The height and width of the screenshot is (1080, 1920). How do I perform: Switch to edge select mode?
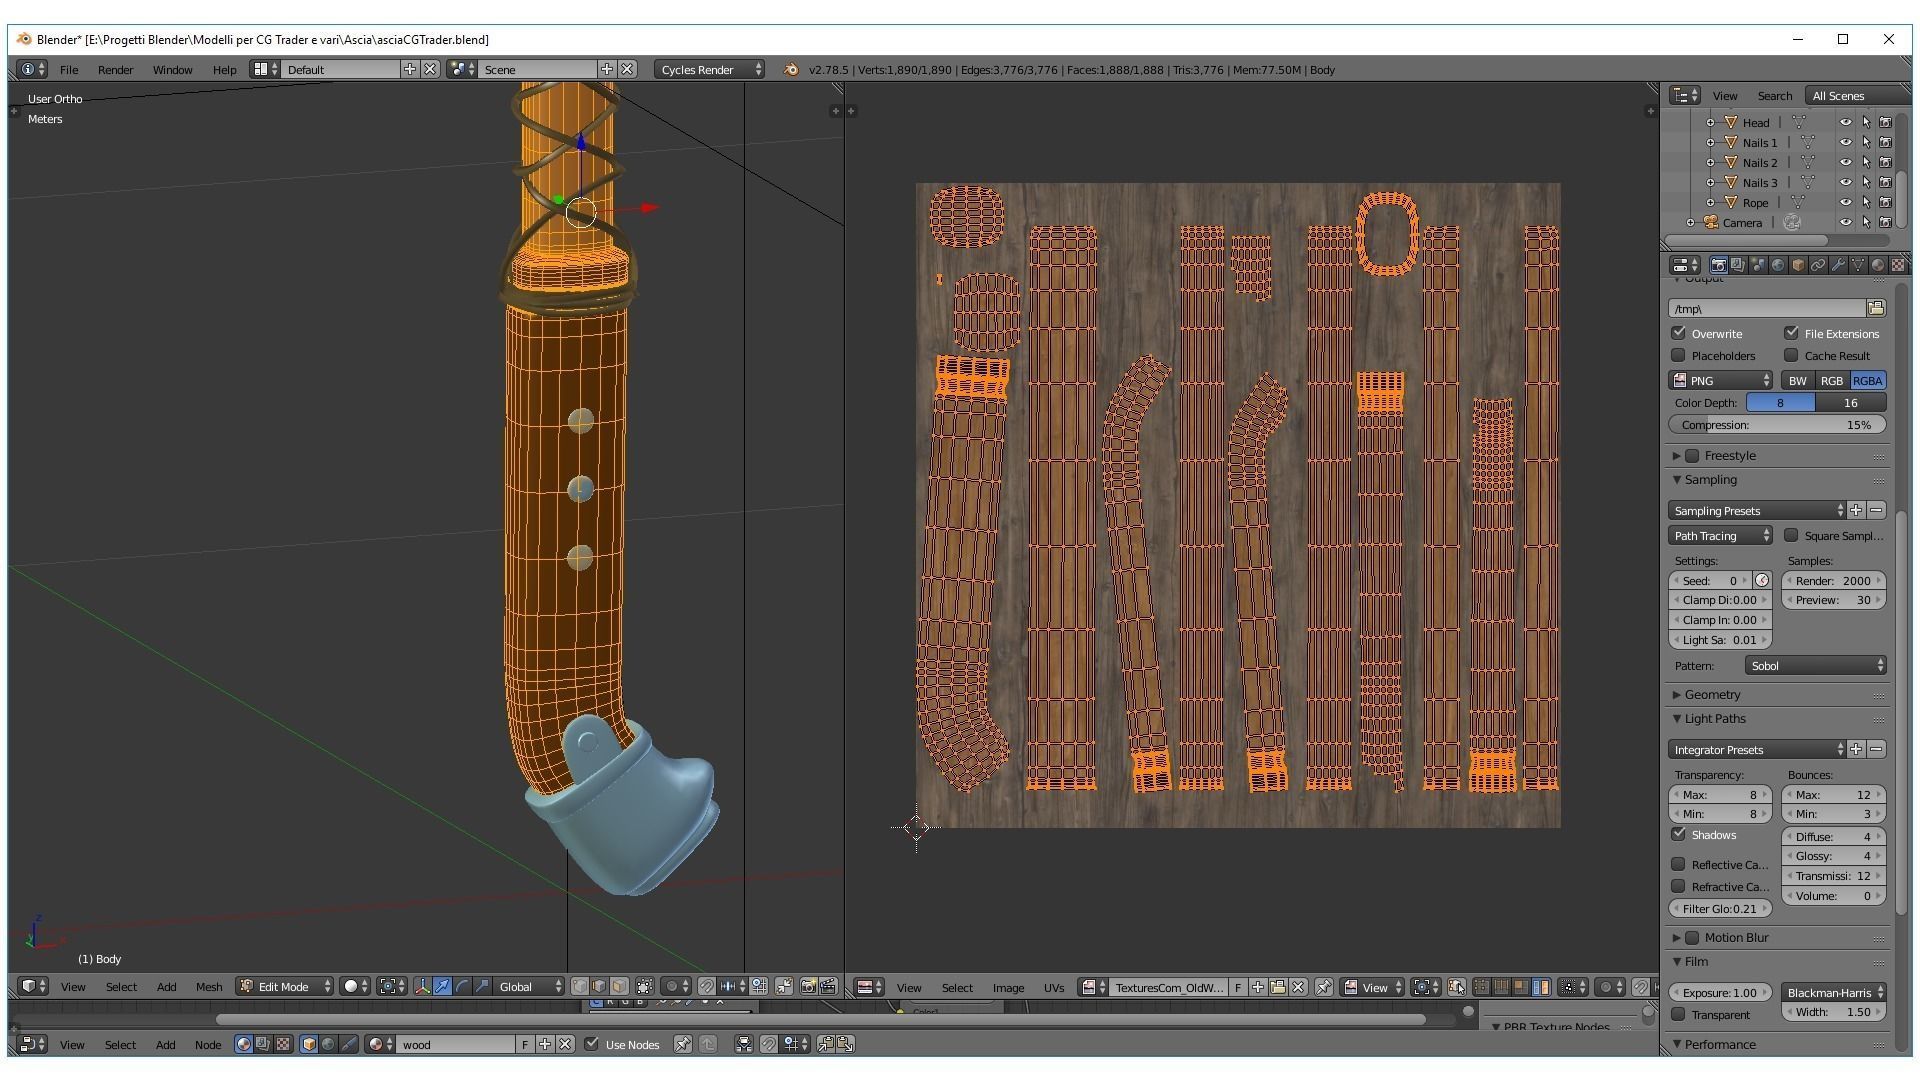pyautogui.click(x=599, y=986)
